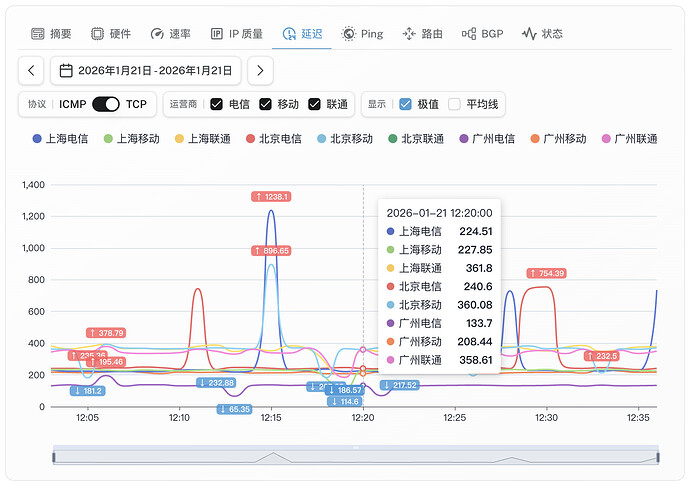Screen dimensions: 690x486
Task: Click the 114.6 minimum marker label
Action: (345, 401)
